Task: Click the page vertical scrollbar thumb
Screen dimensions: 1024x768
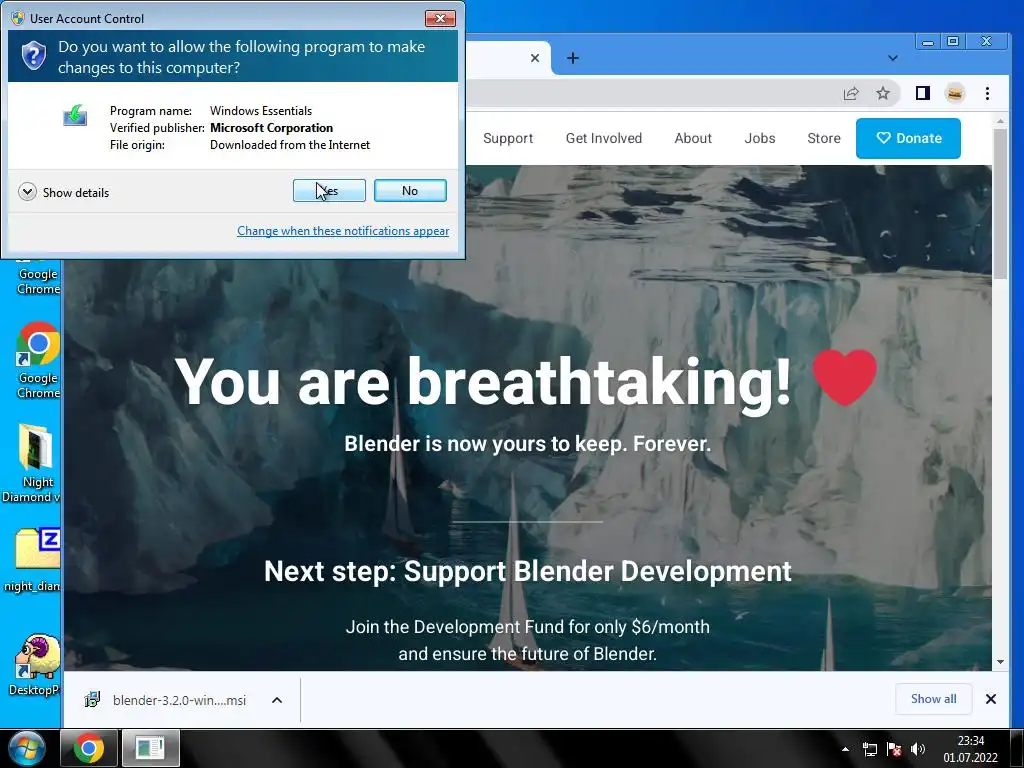Action: point(1000,204)
